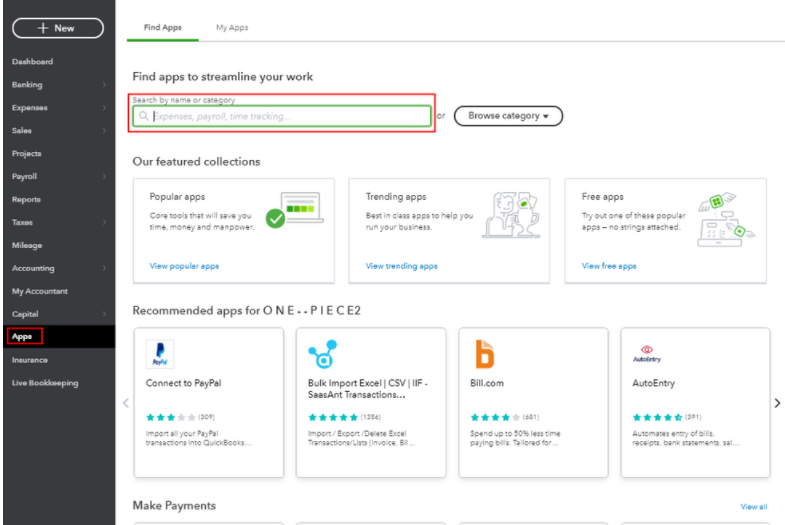Open the SaasAnt Bulk Import logo
Image resolution: width=785 pixels, height=525 pixels.
(x=323, y=354)
